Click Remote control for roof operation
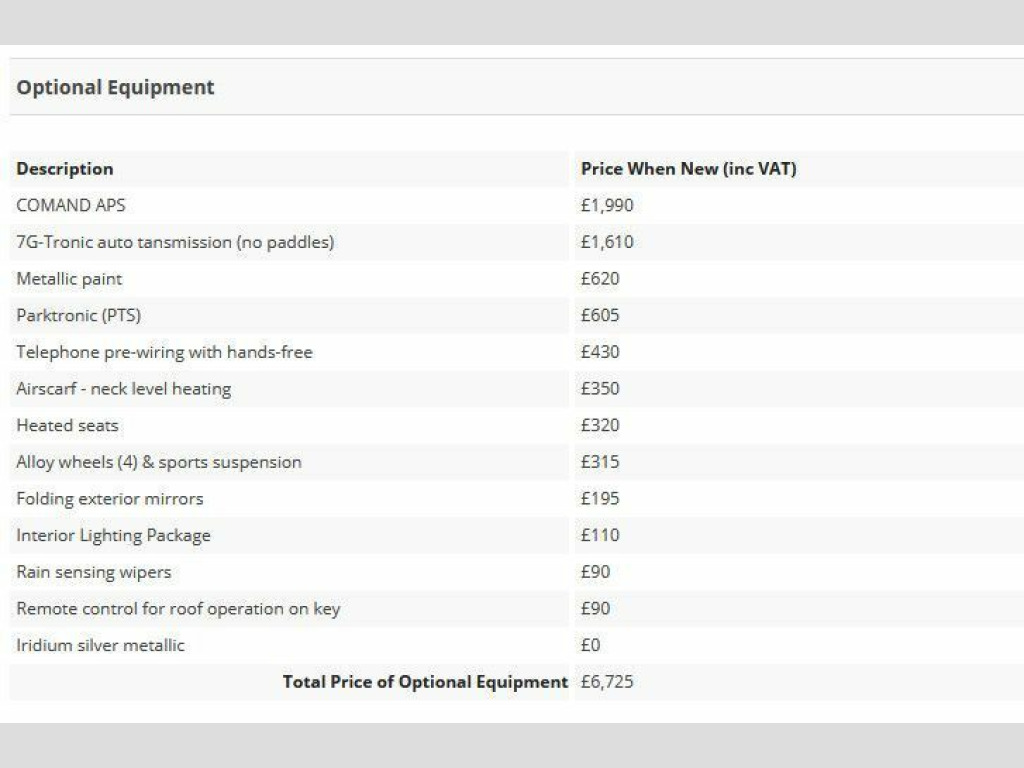 (178, 608)
